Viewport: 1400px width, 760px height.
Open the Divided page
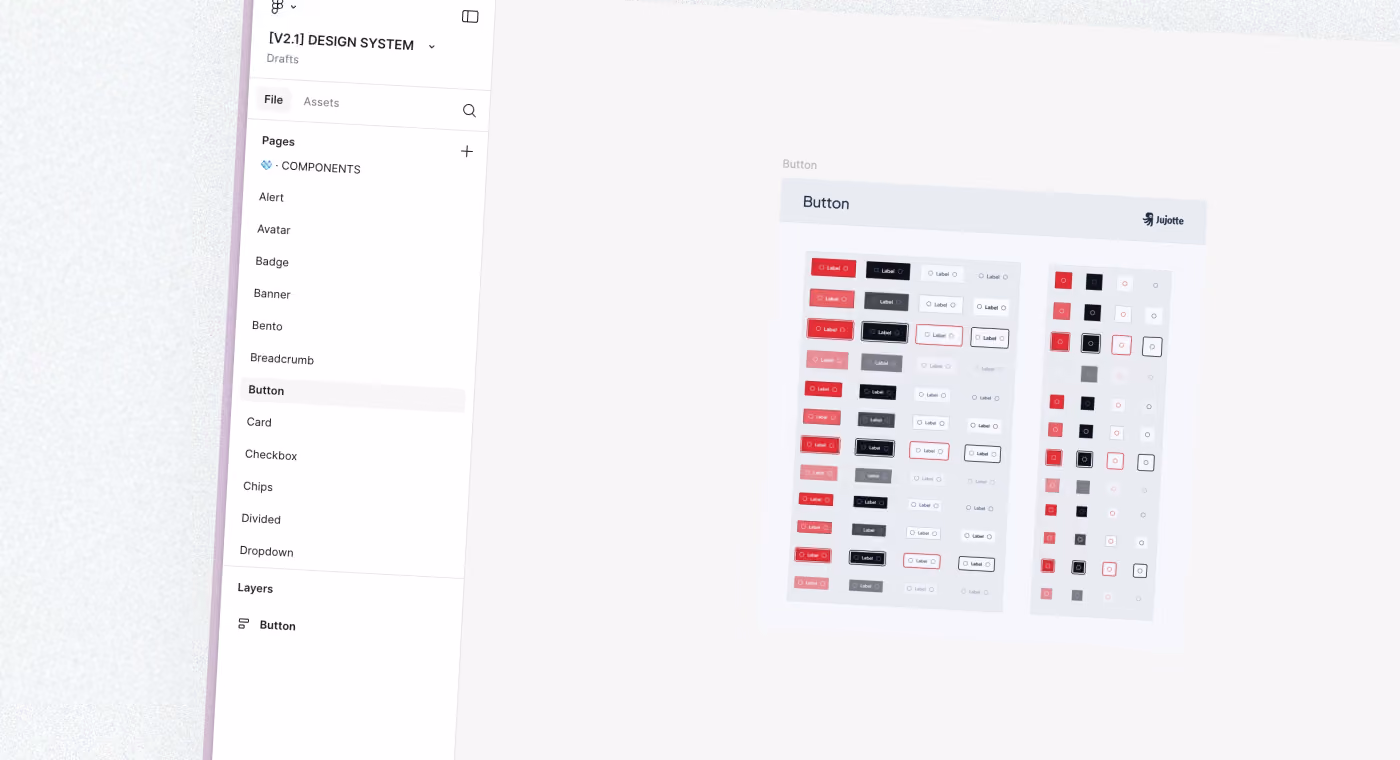tap(261, 519)
